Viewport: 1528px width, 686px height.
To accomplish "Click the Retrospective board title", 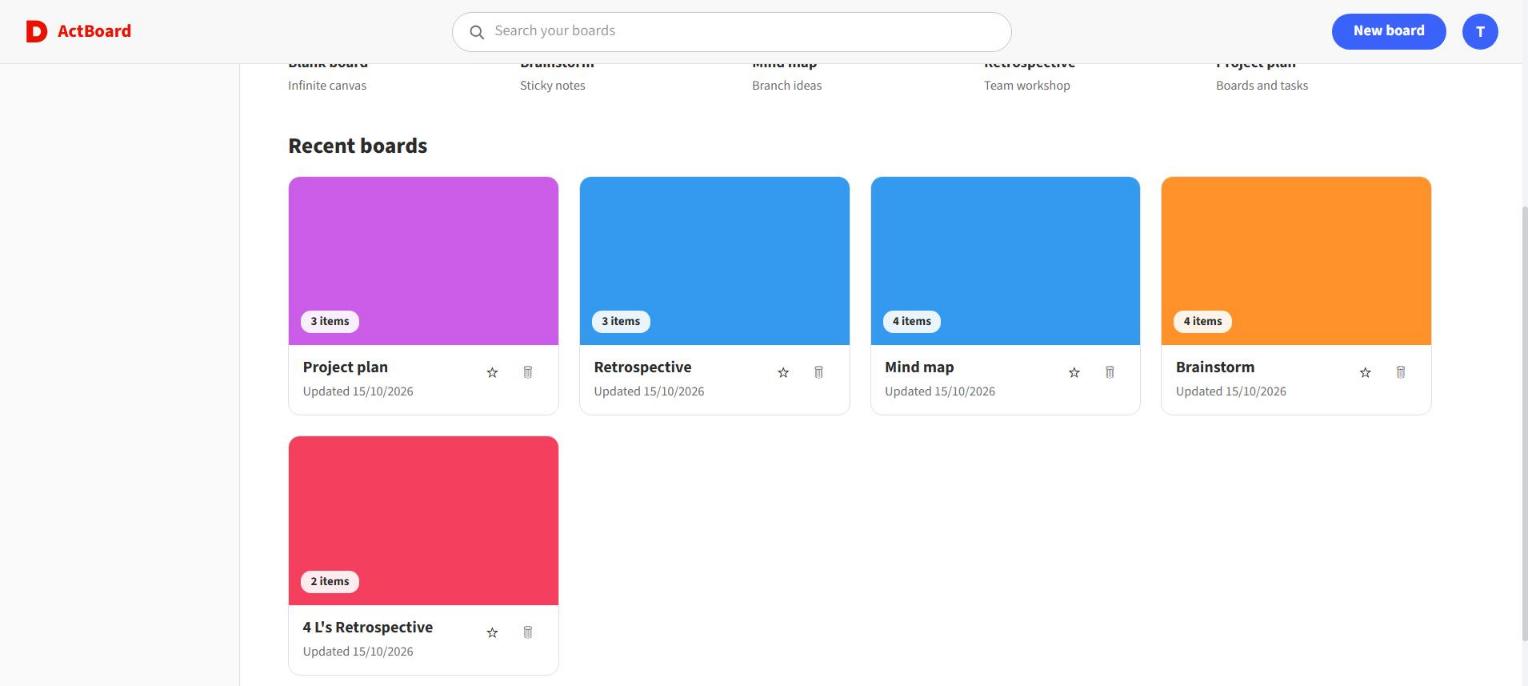I will point(642,367).
